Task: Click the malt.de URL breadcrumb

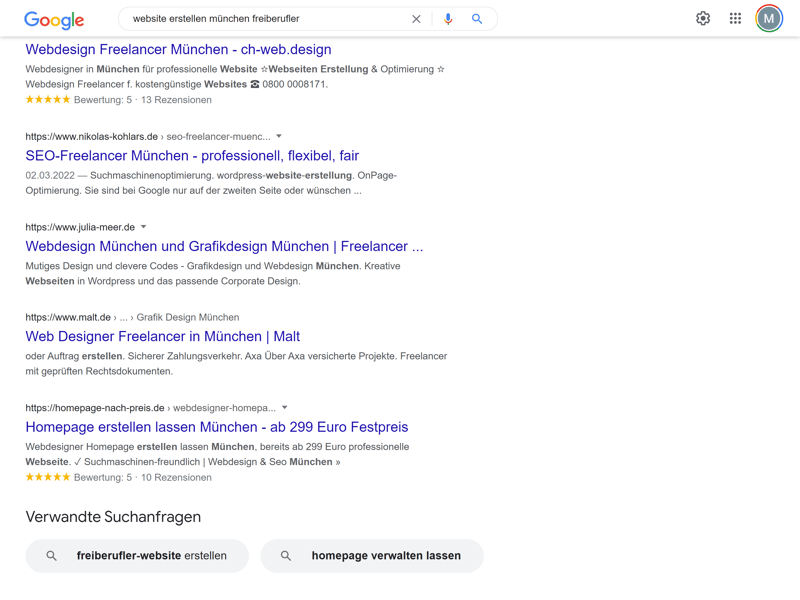Action: [68, 317]
